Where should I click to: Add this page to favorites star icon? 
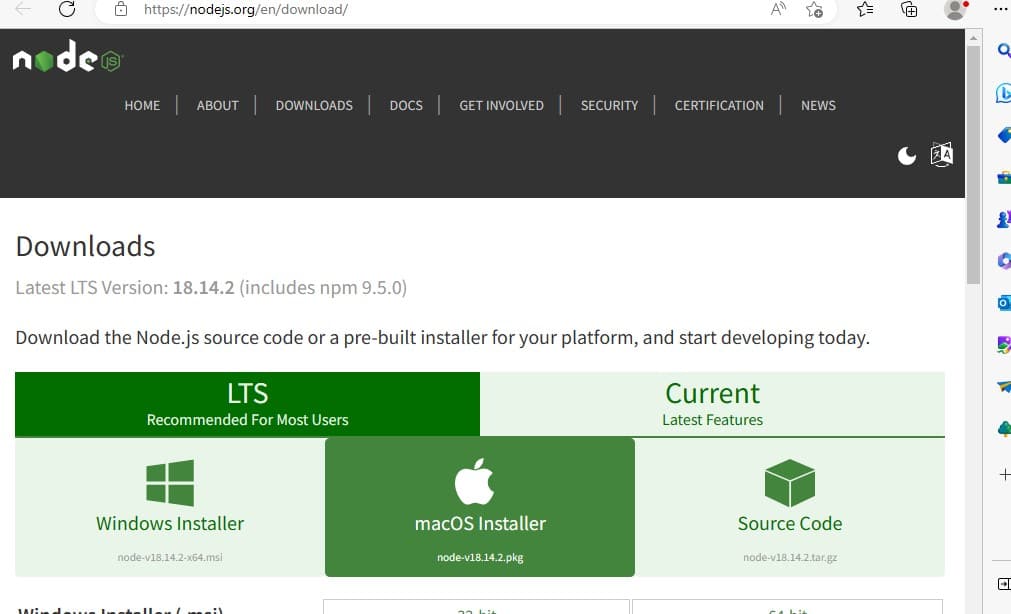[814, 9]
